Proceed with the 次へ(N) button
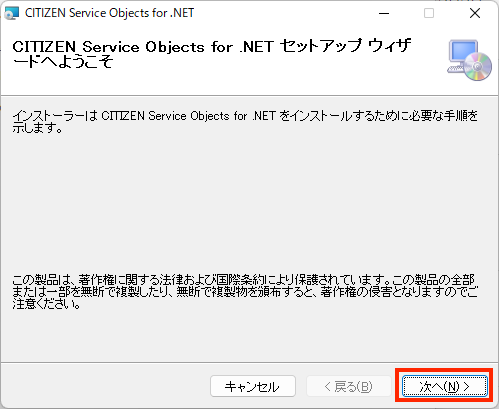Image resolution: width=499 pixels, height=409 pixels. 445,386
